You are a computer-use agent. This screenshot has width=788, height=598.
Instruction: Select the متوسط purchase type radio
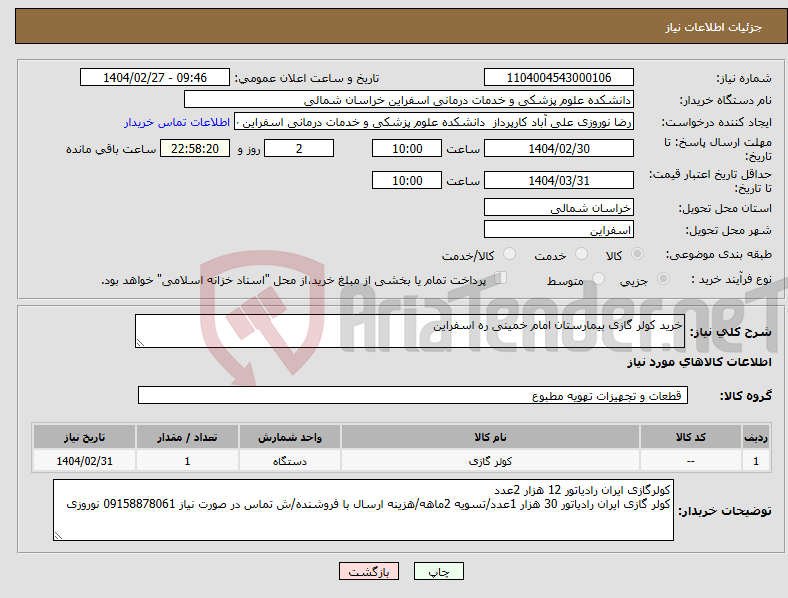coord(599,279)
